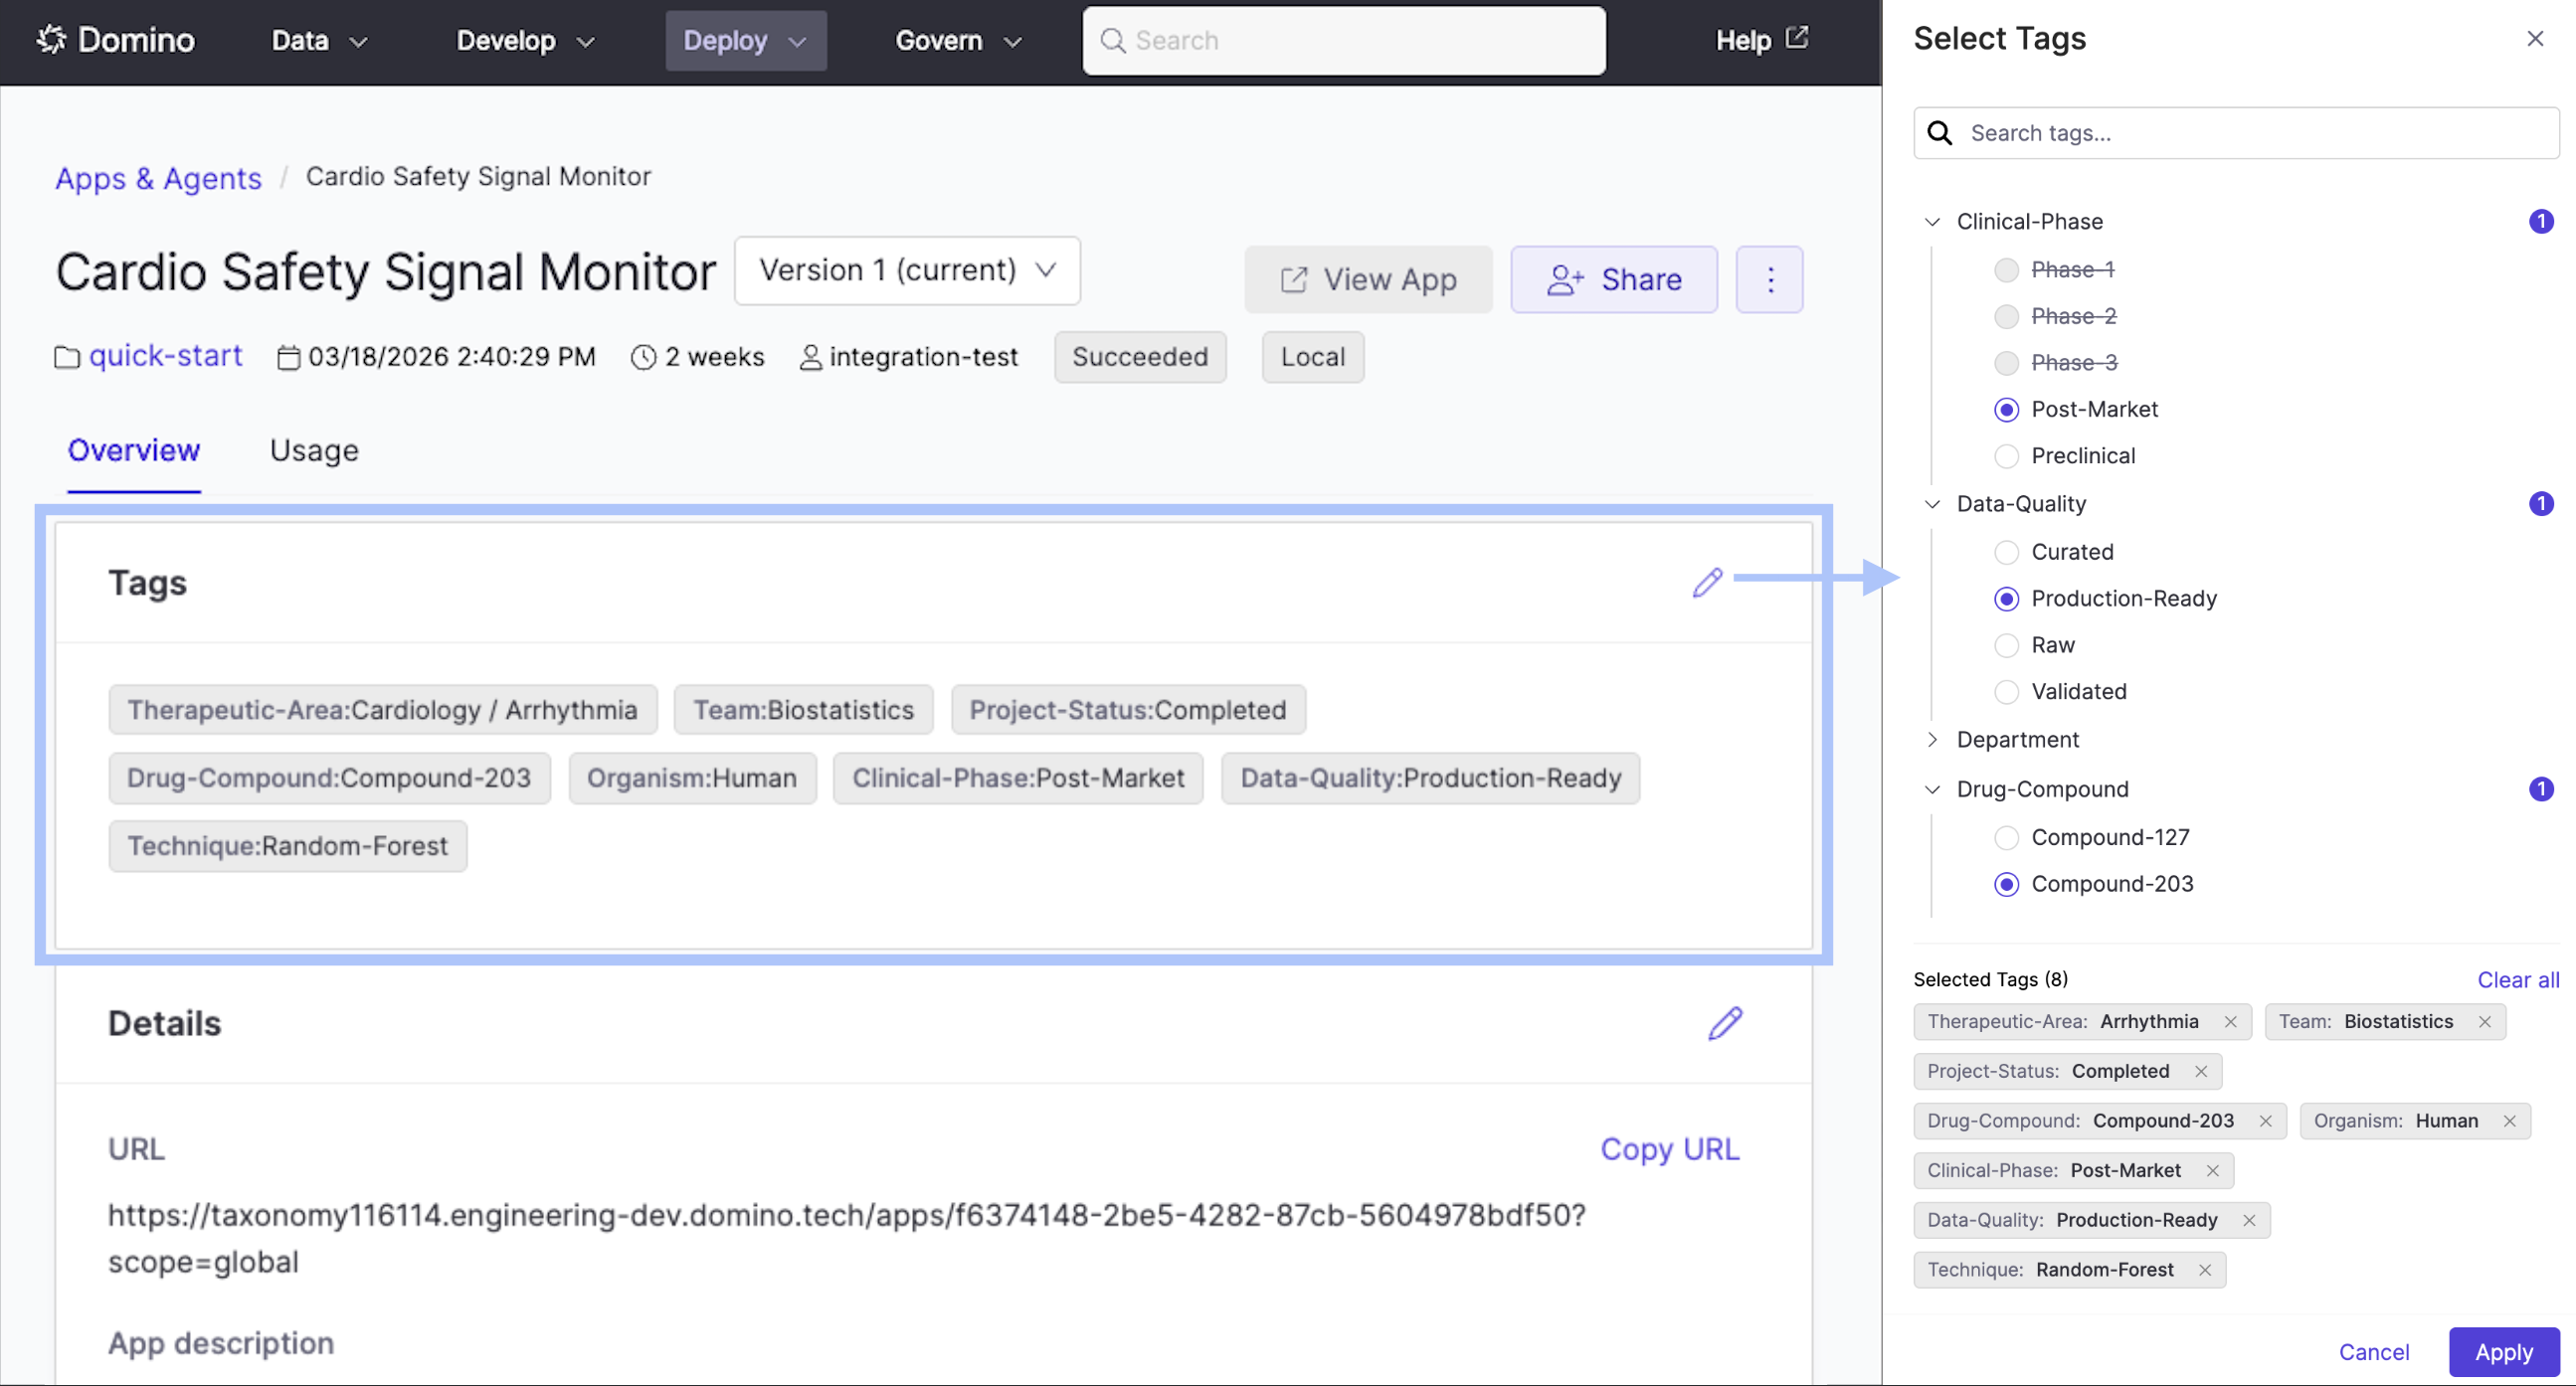Viewport: 2576px width, 1386px height.
Task: Expand the Department tag category
Action: click(1932, 740)
